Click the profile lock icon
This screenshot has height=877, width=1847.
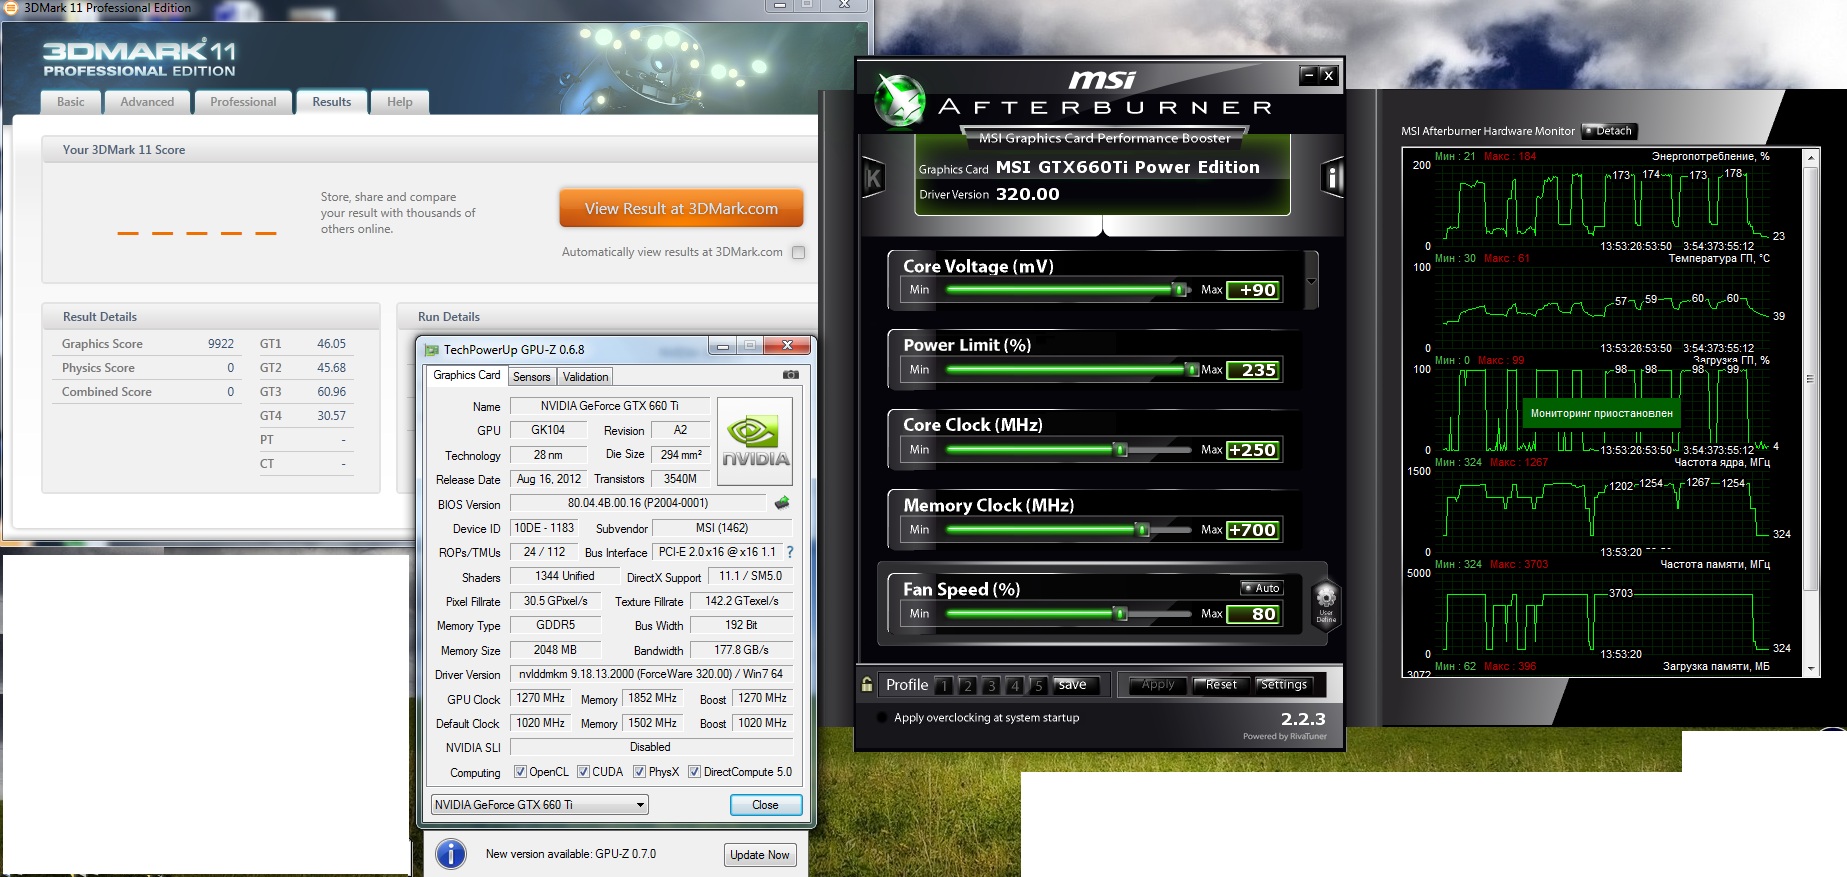tap(867, 685)
